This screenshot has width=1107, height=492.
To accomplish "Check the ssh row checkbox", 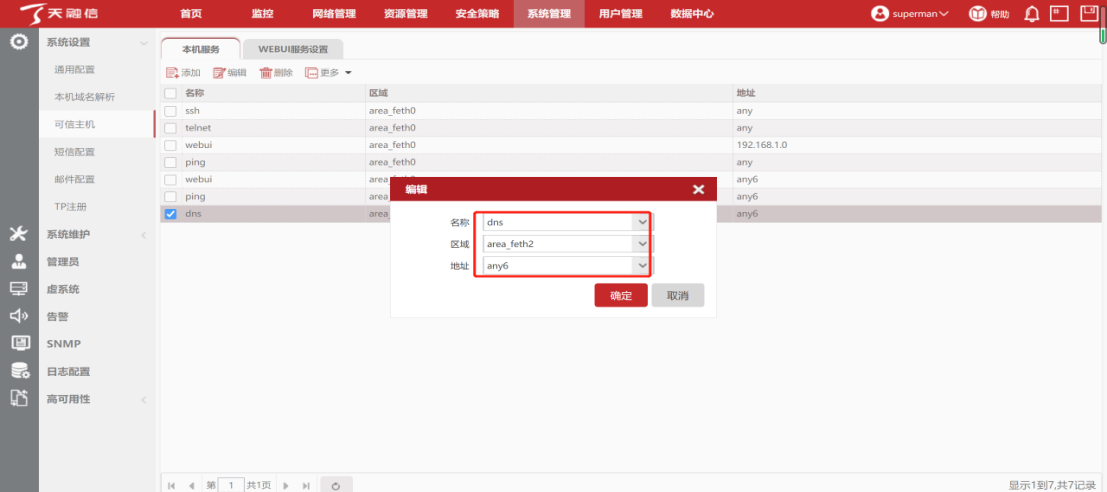I will click(170, 111).
